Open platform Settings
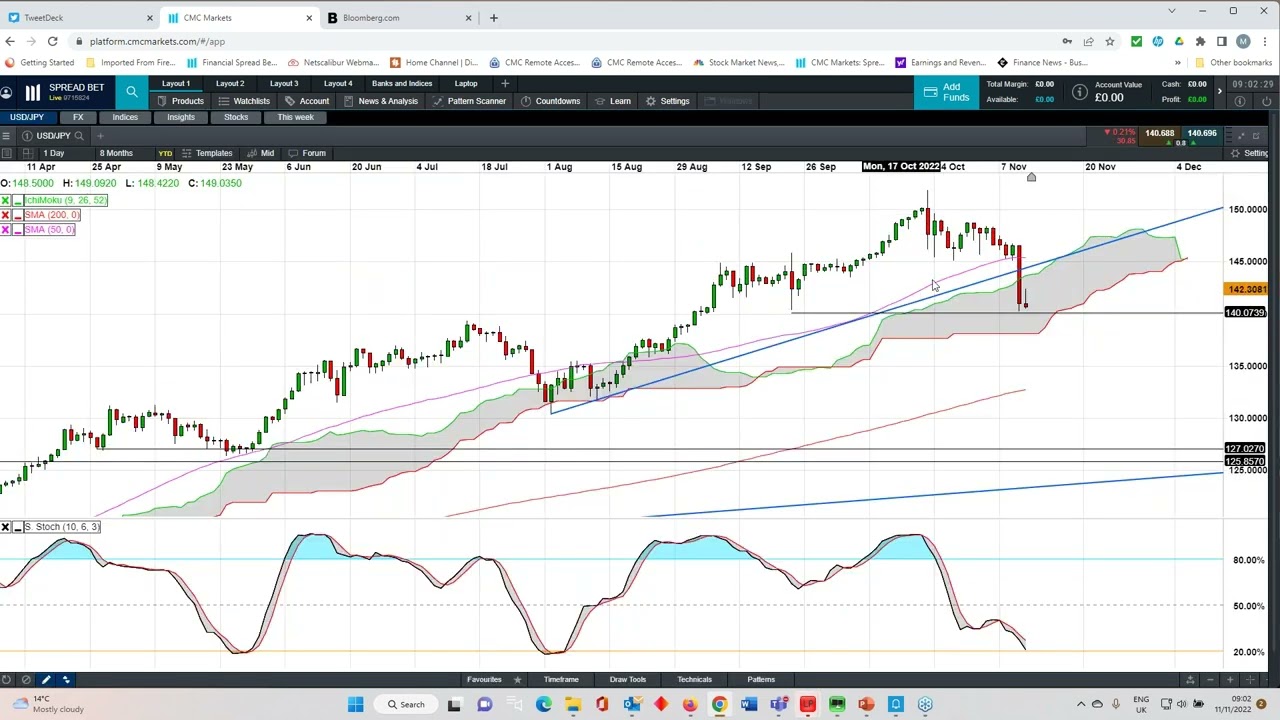Screen dimensions: 1280x720 tap(667, 101)
